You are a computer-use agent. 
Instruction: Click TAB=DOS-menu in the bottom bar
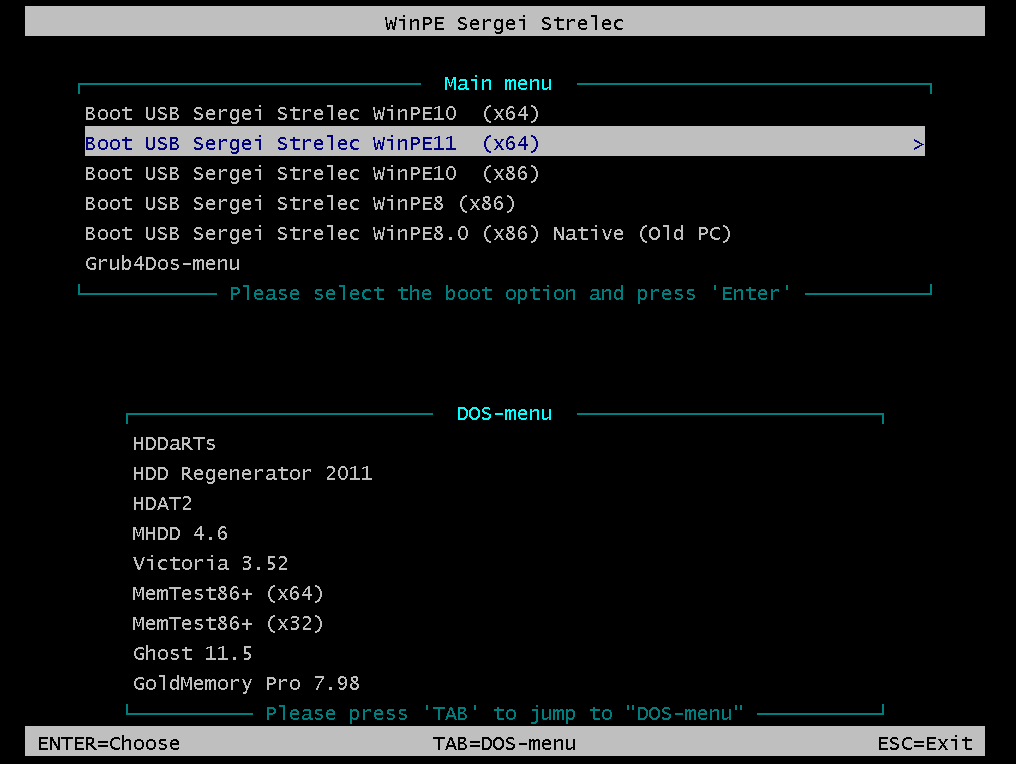504,743
